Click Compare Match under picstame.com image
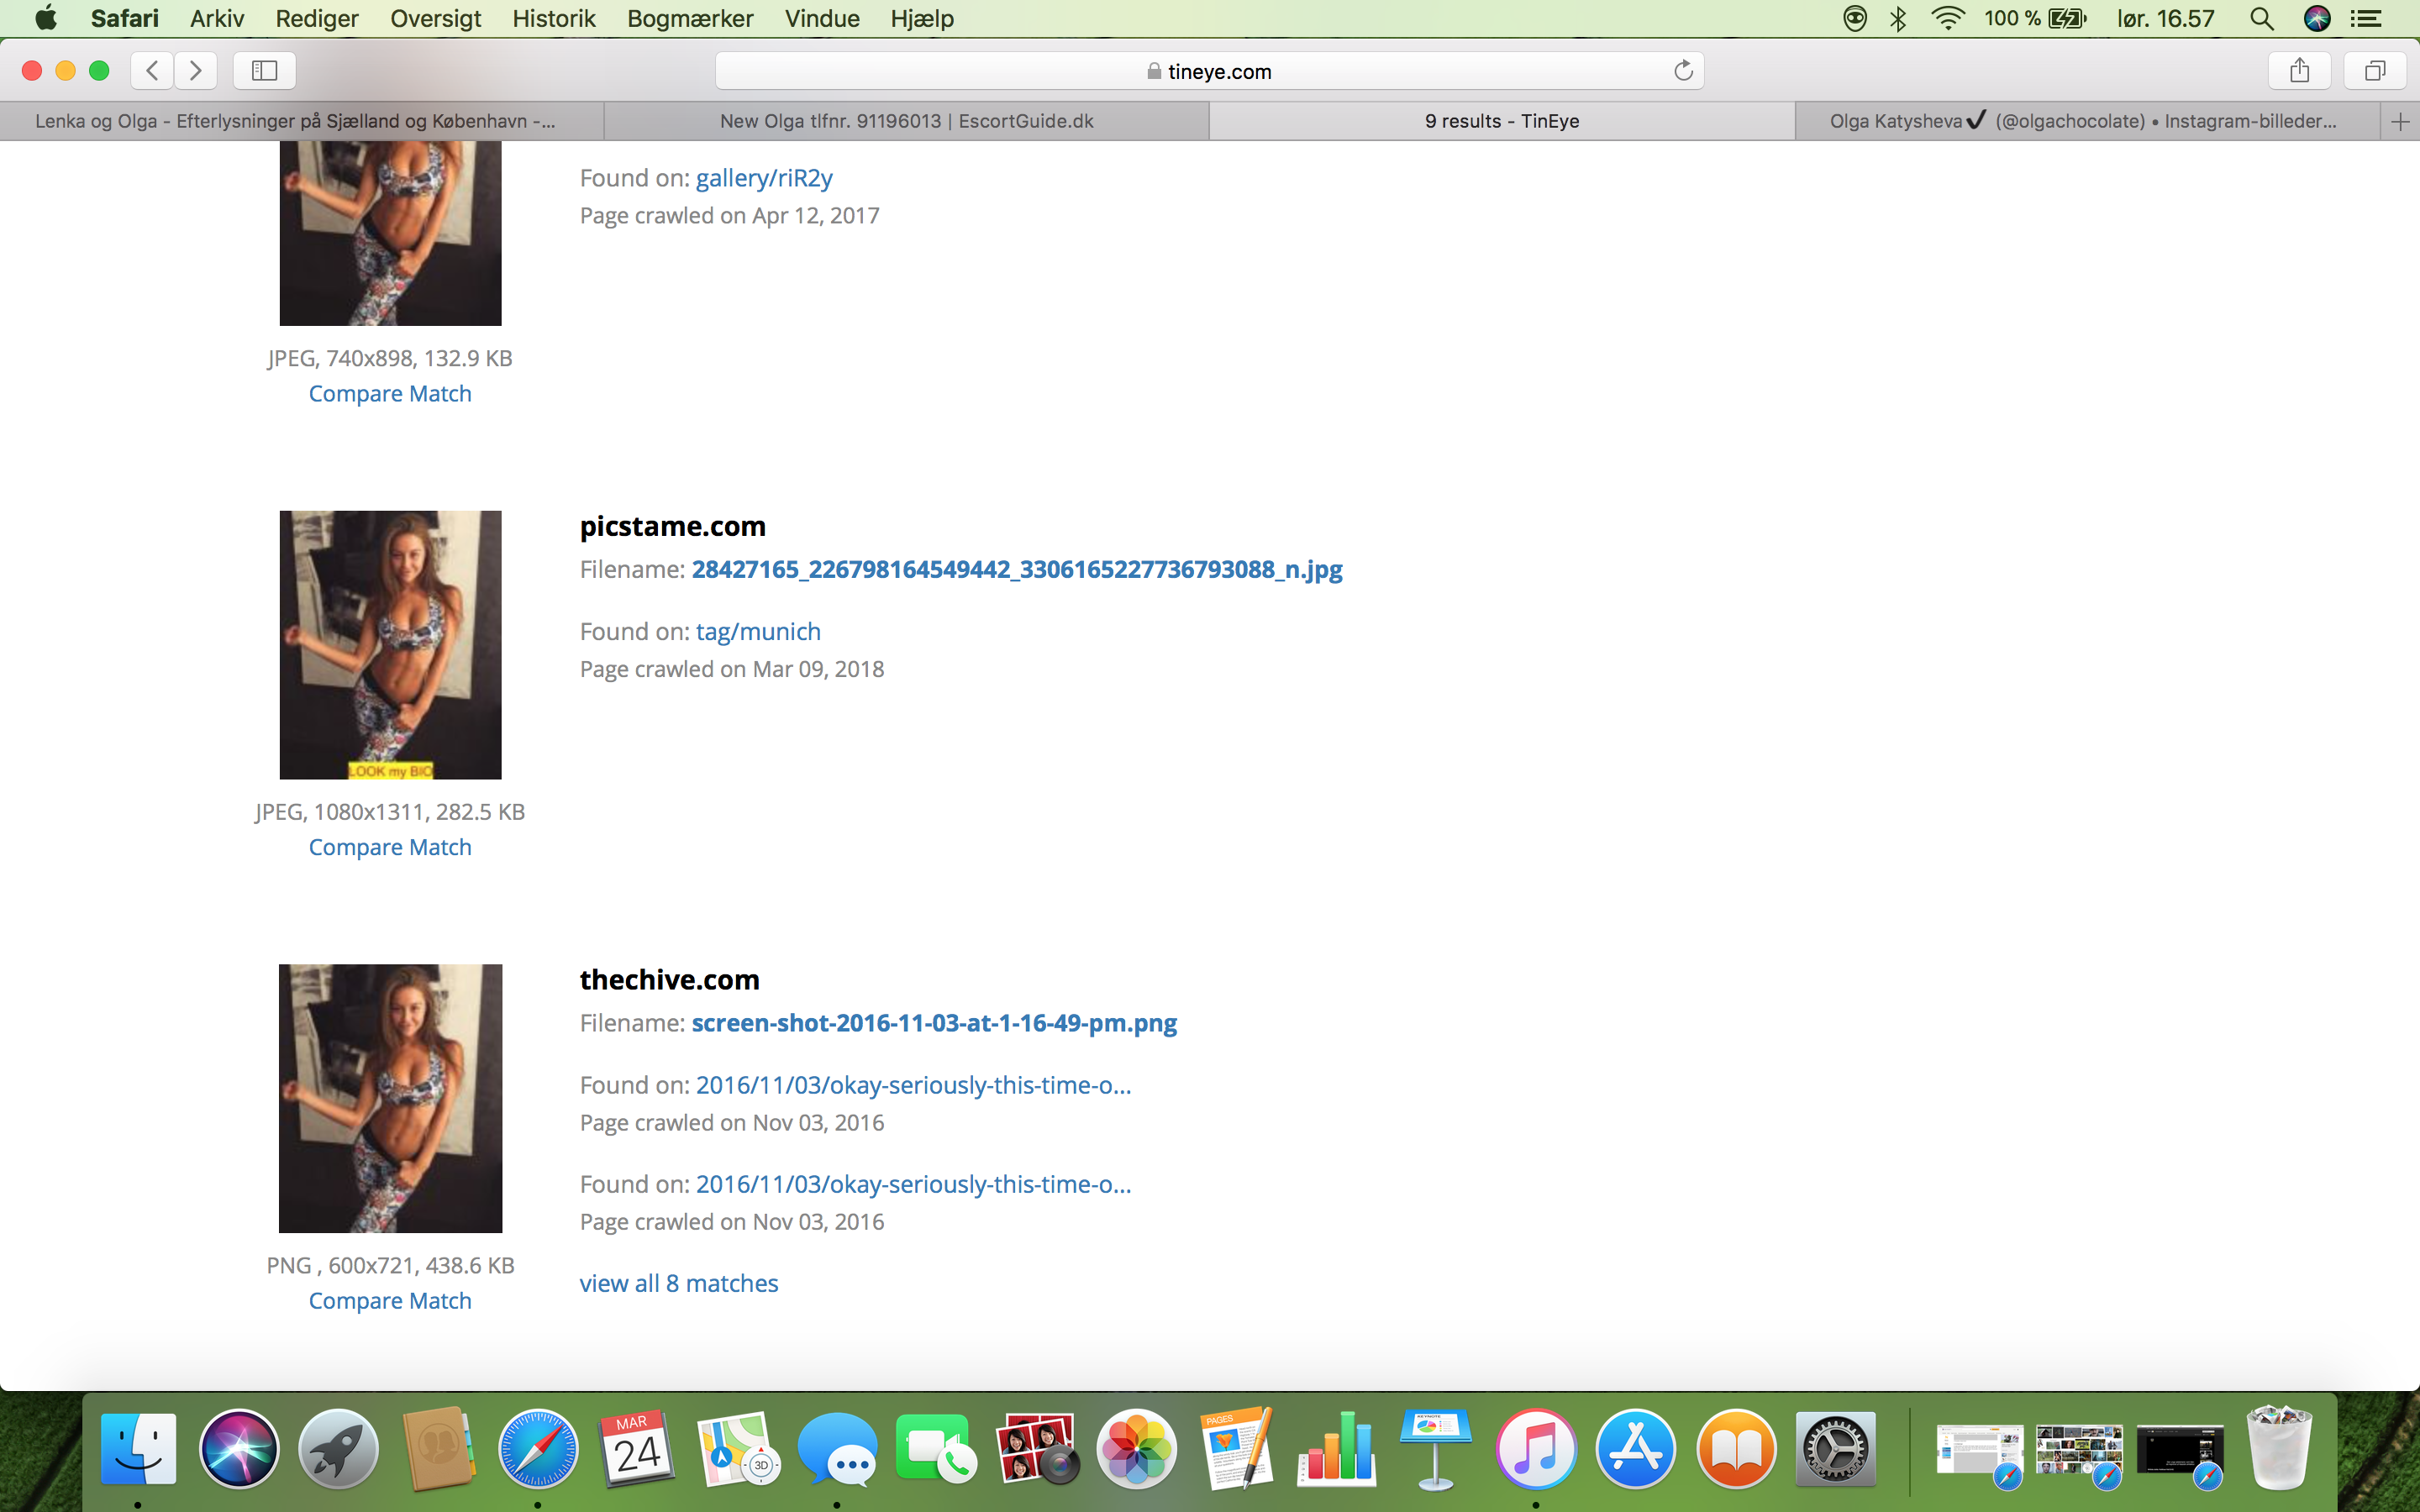 pos(390,847)
